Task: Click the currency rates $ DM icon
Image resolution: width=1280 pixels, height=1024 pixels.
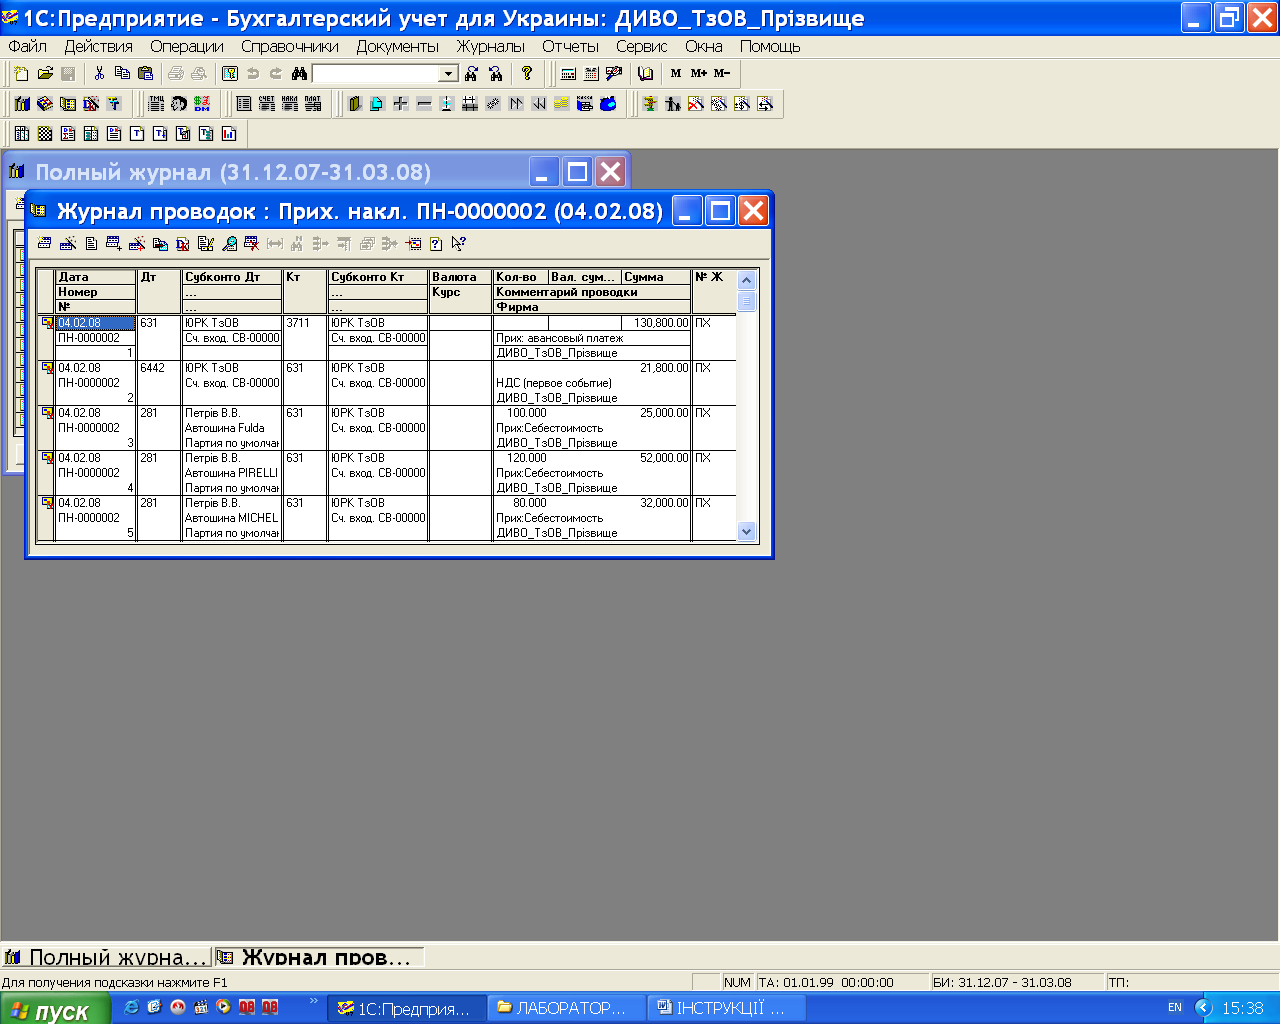Action: (x=203, y=103)
